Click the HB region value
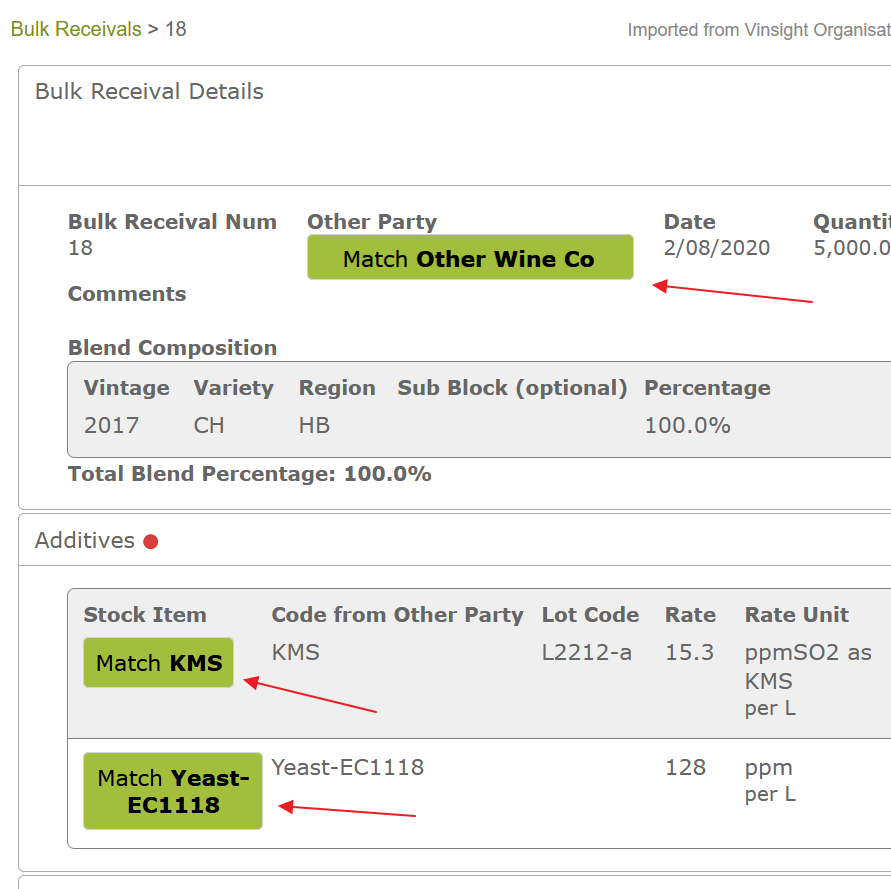The width and height of the screenshot is (891, 889). 314,425
